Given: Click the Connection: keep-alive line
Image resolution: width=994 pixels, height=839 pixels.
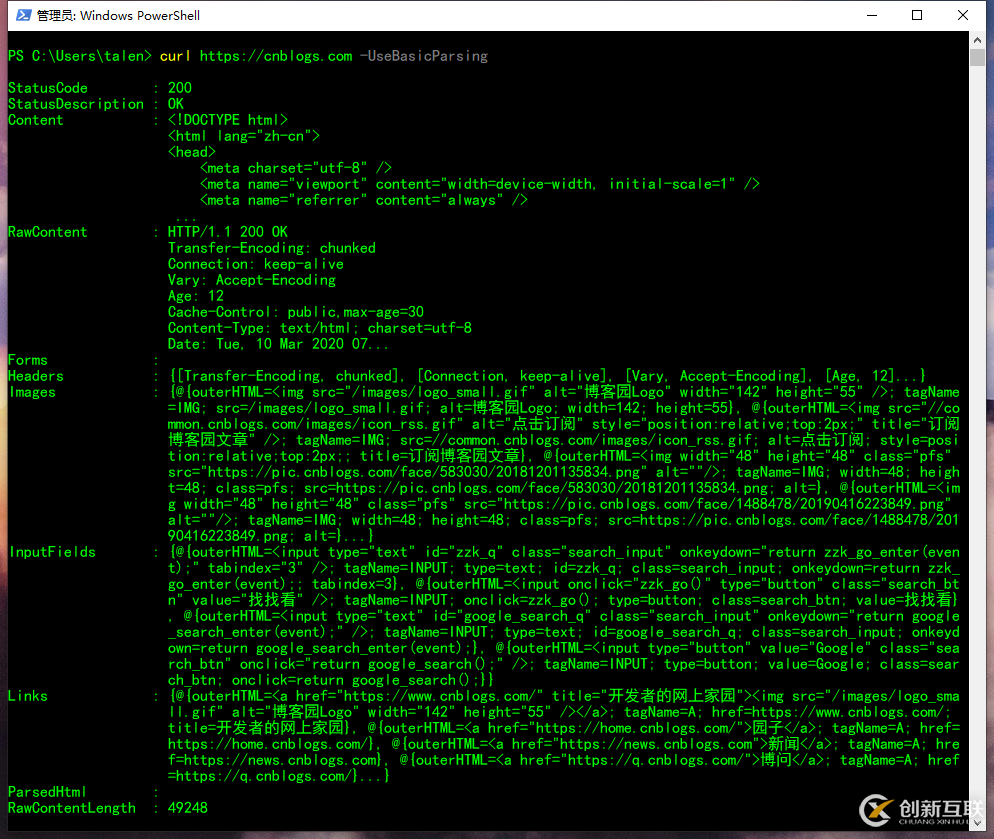Looking at the screenshot, I should point(255,264).
